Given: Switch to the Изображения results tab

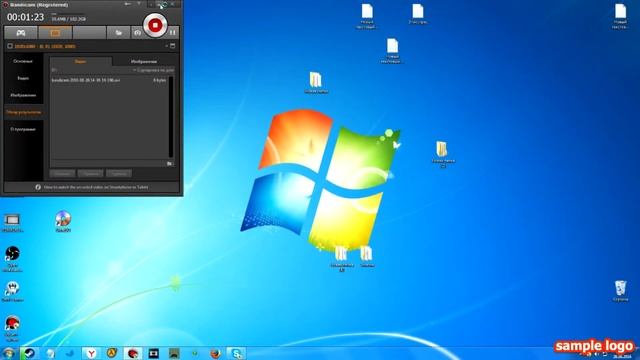Looking at the screenshot, I should point(144,62).
